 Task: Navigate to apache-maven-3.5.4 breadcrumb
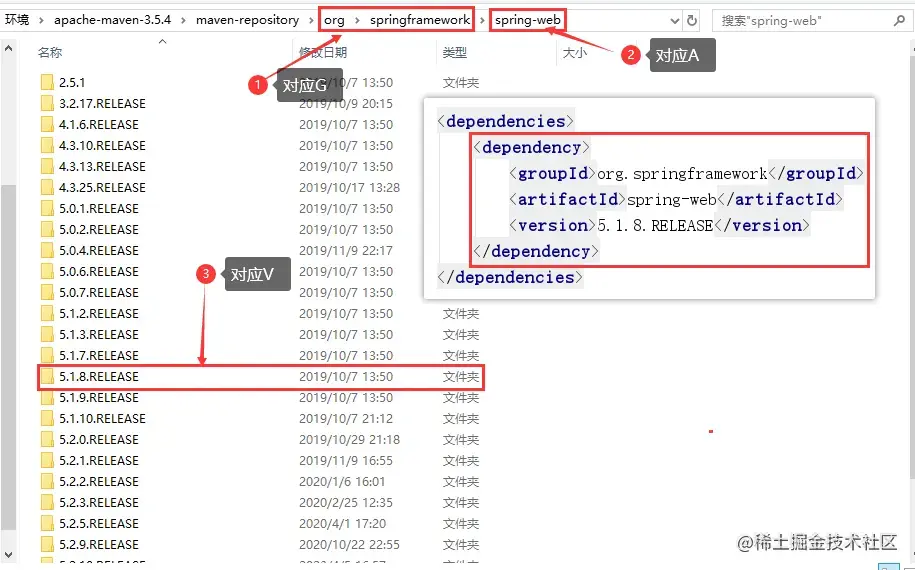(113, 20)
